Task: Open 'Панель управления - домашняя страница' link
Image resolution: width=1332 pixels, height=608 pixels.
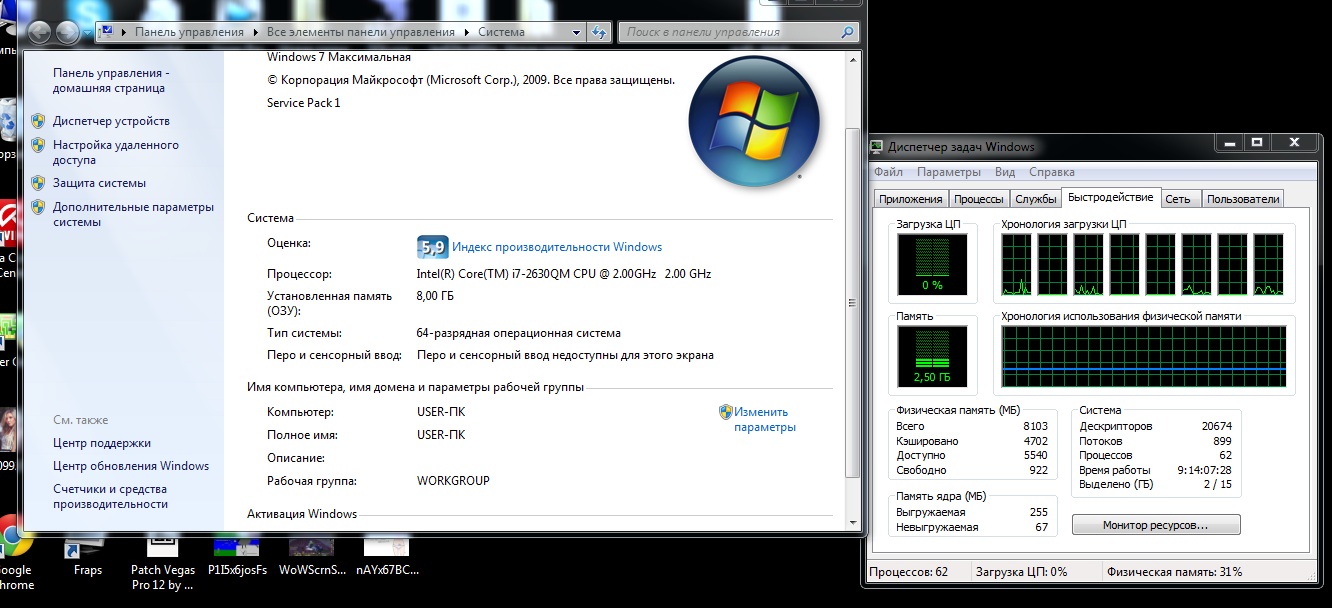Action: pos(111,81)
